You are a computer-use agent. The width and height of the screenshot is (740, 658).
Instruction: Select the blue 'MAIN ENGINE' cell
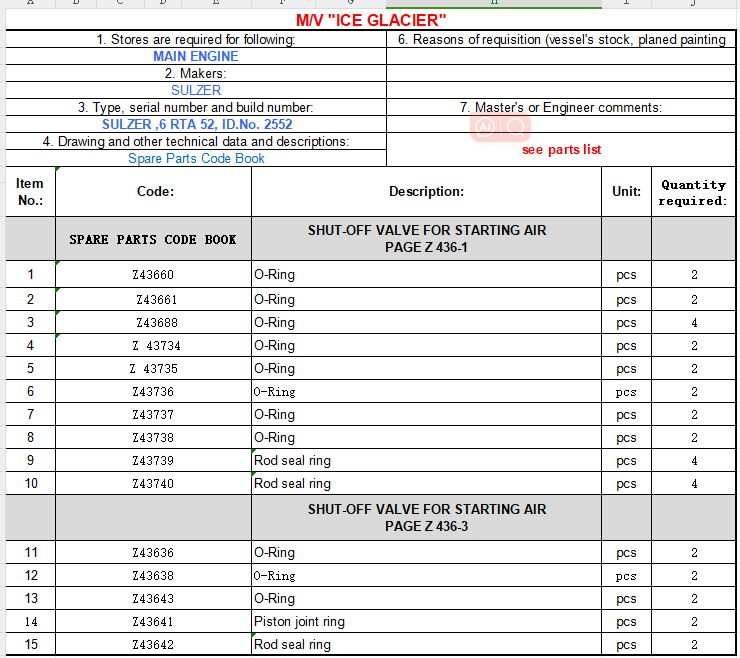click(x=196, y=56)
